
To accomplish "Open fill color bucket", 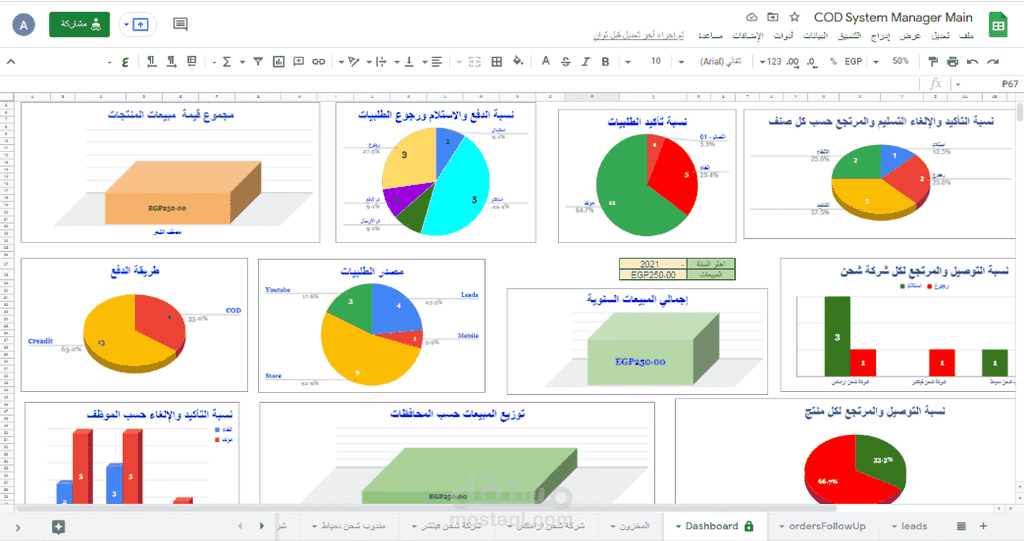I will pos(518,61).
